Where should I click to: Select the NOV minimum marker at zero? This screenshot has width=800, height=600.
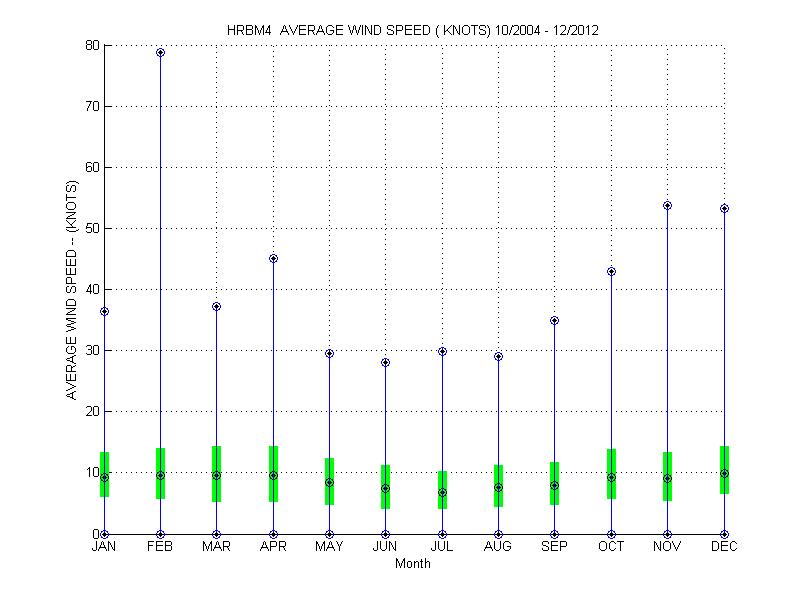click(x=667, y=535)
